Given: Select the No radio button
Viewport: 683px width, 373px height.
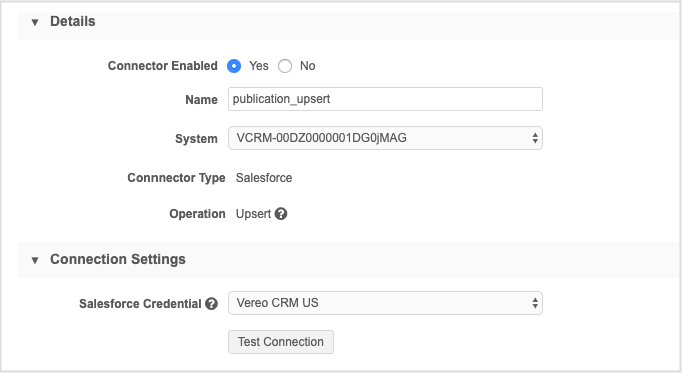Looking at the screenshot, I should (x=285, y=66).
